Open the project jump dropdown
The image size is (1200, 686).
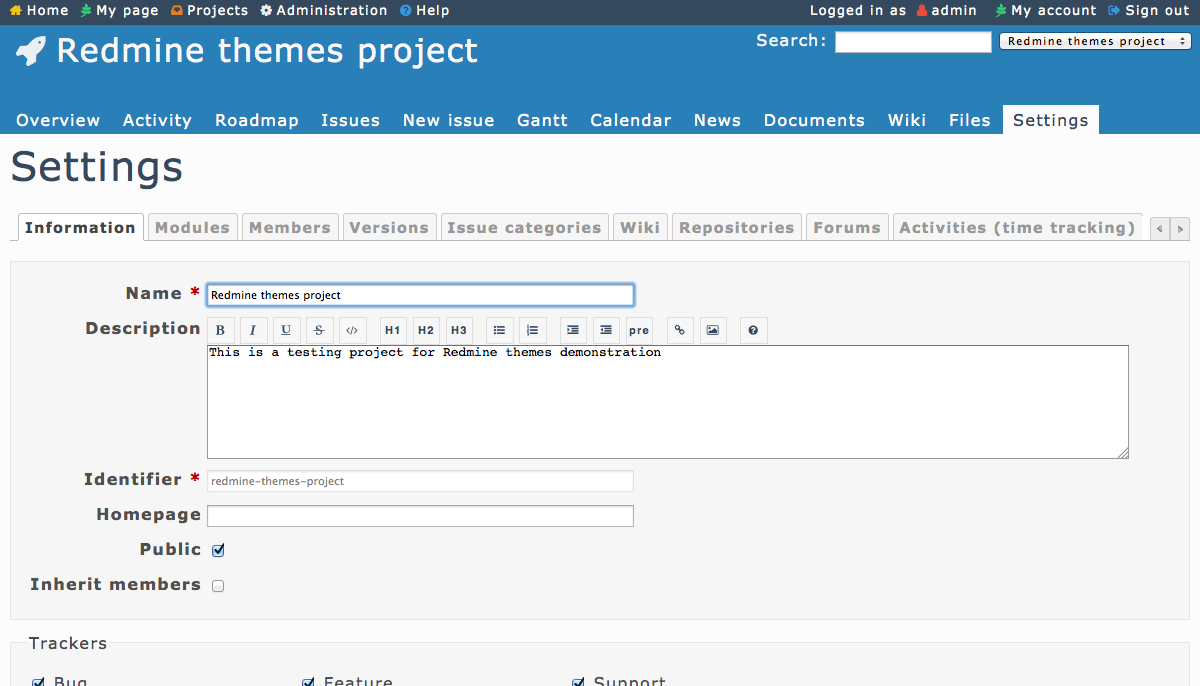(1095, 41)
